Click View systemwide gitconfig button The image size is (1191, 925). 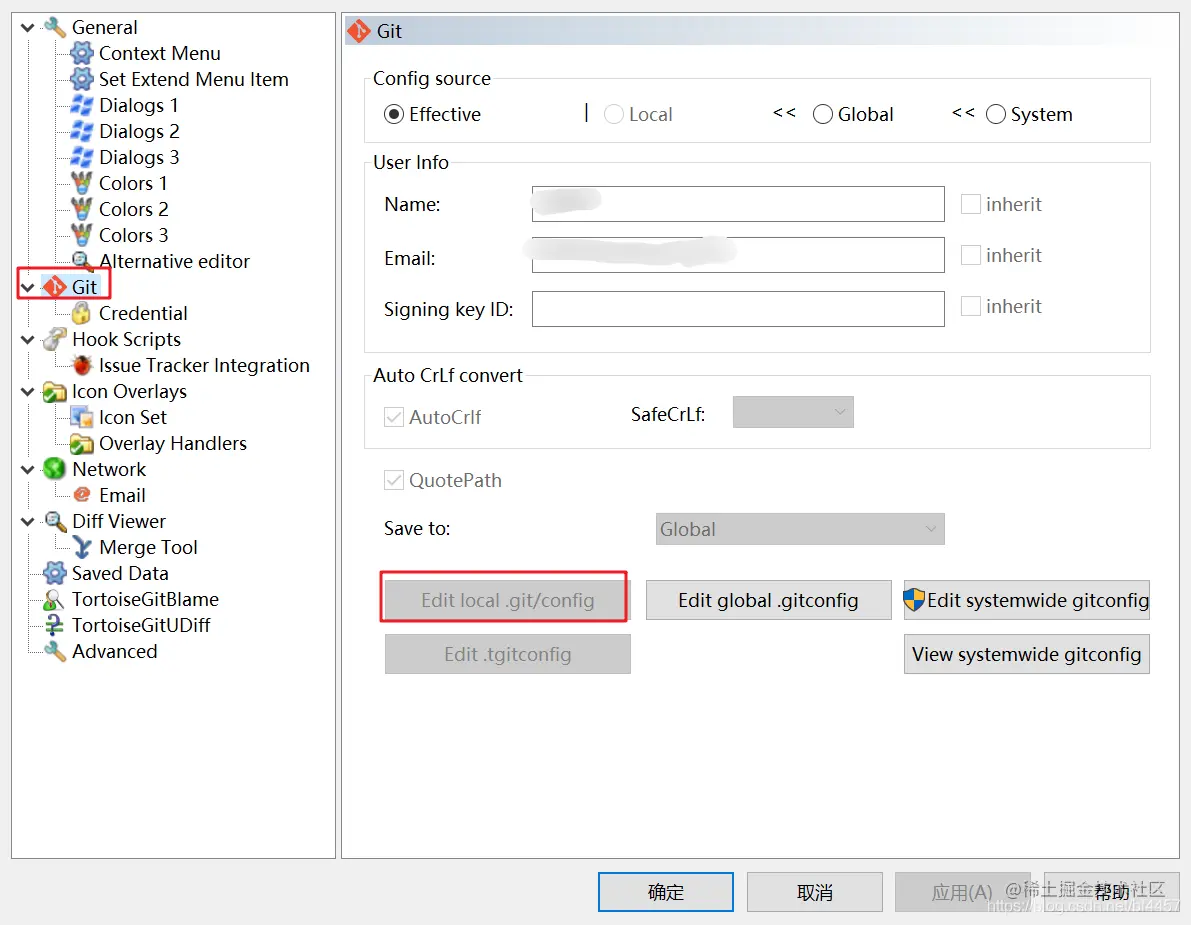coord(1026,654)
